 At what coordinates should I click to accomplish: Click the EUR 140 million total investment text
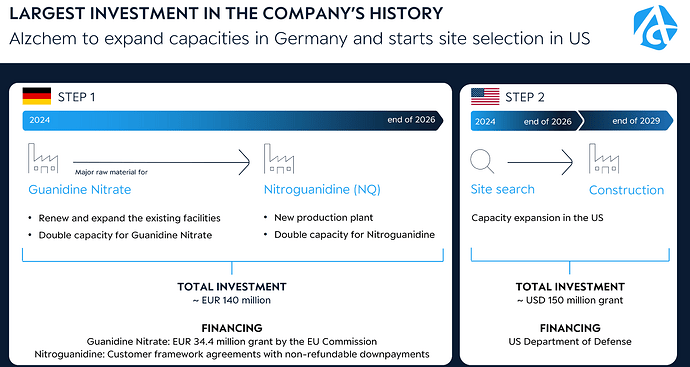point(232,301)
